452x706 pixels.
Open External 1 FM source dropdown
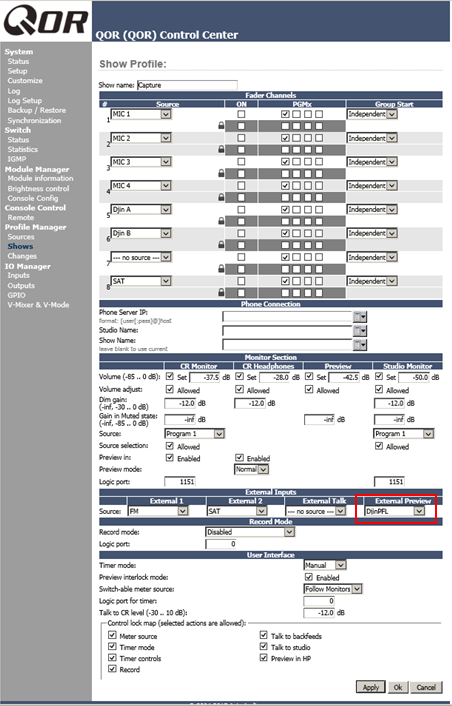[158, 511]
